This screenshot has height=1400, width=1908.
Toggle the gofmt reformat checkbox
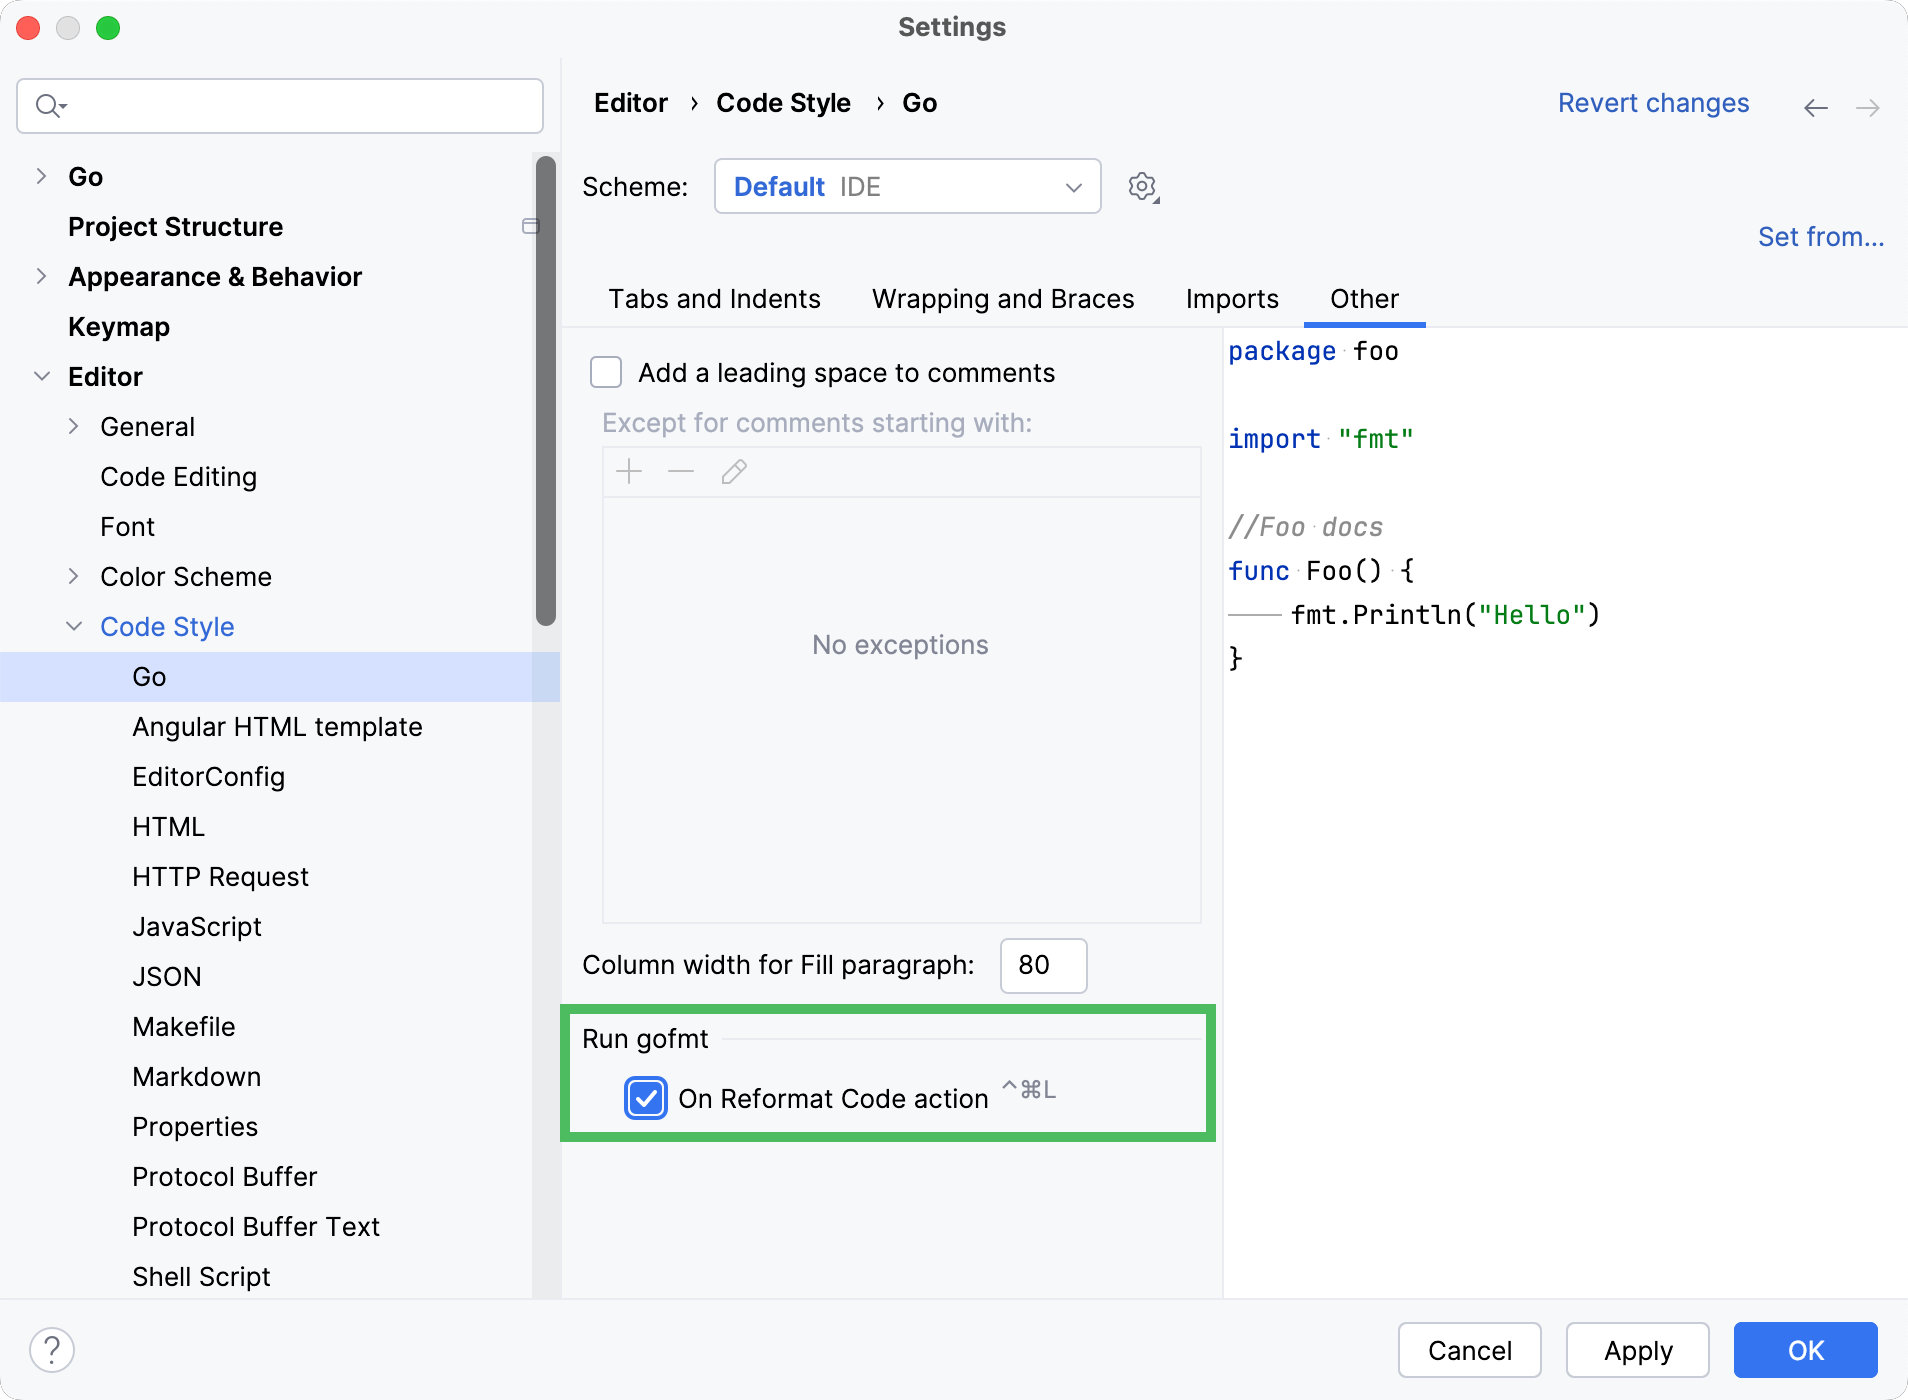646,1098
